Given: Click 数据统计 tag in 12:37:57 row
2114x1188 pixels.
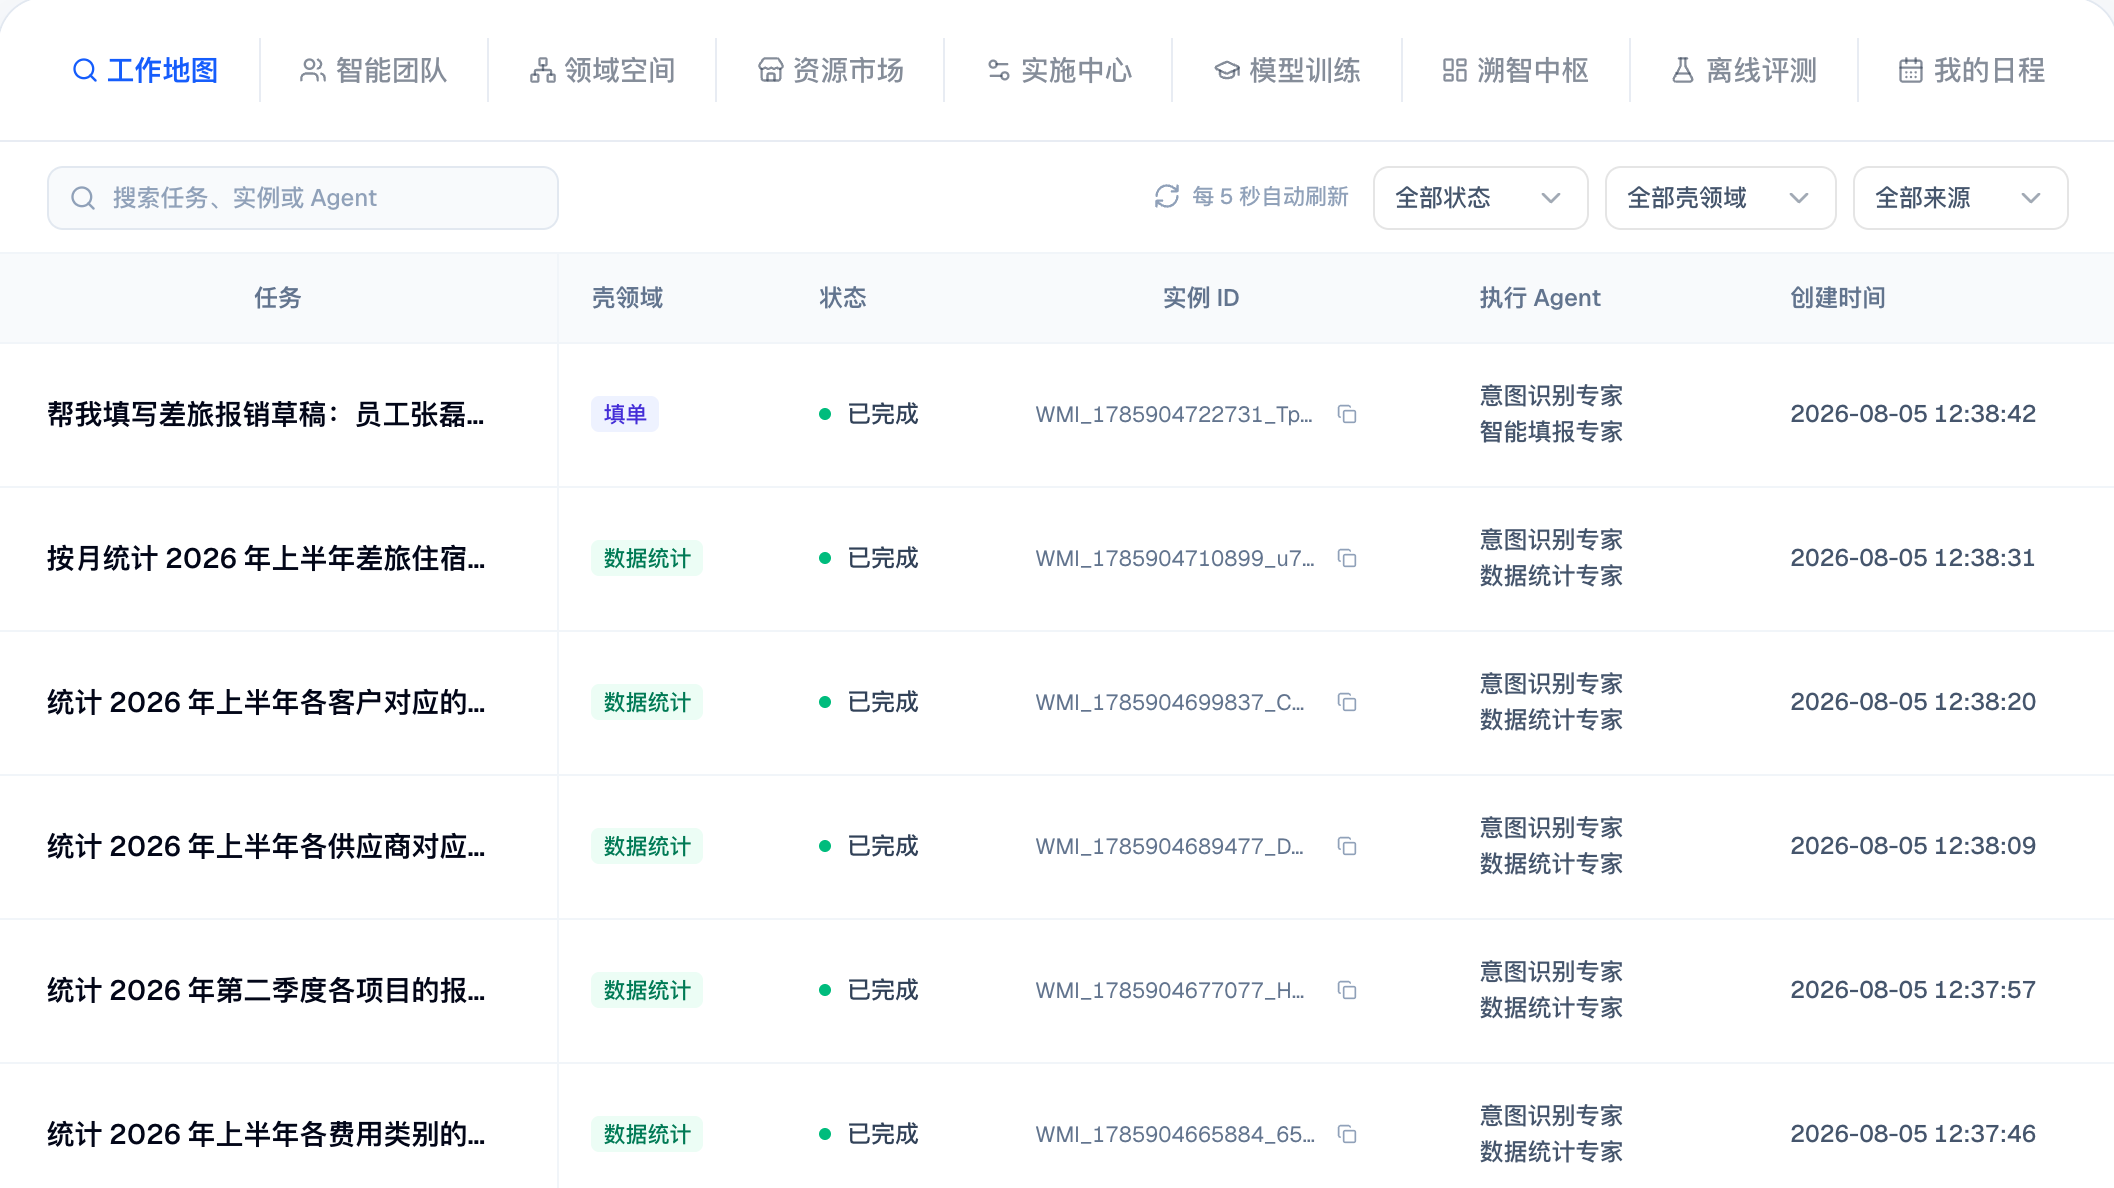Looking at the screenshot, I should 647,990.
